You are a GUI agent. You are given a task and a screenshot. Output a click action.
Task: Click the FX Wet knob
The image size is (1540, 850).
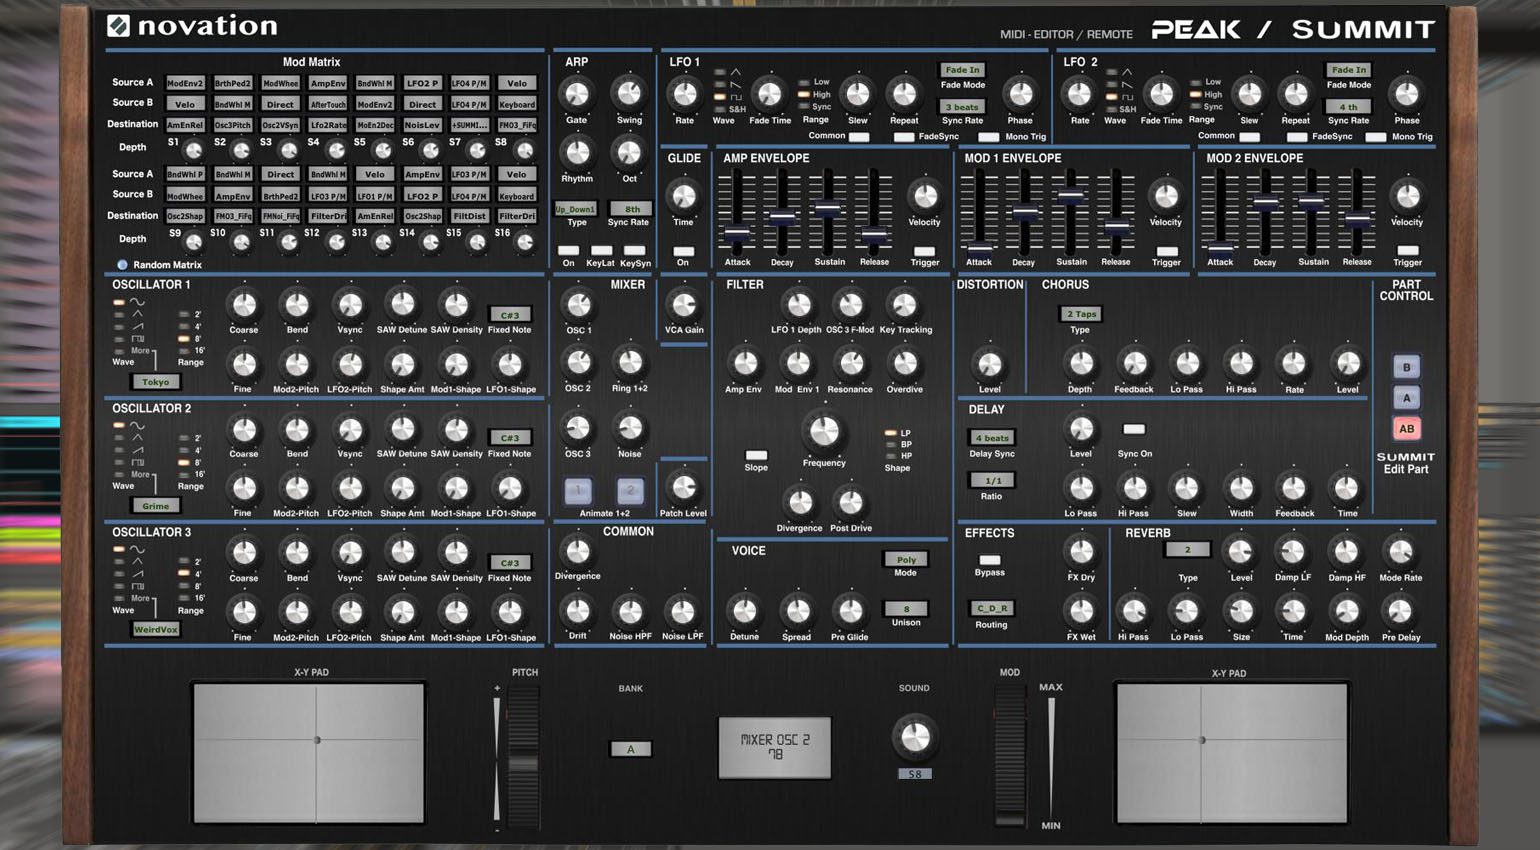point(1081,611)
